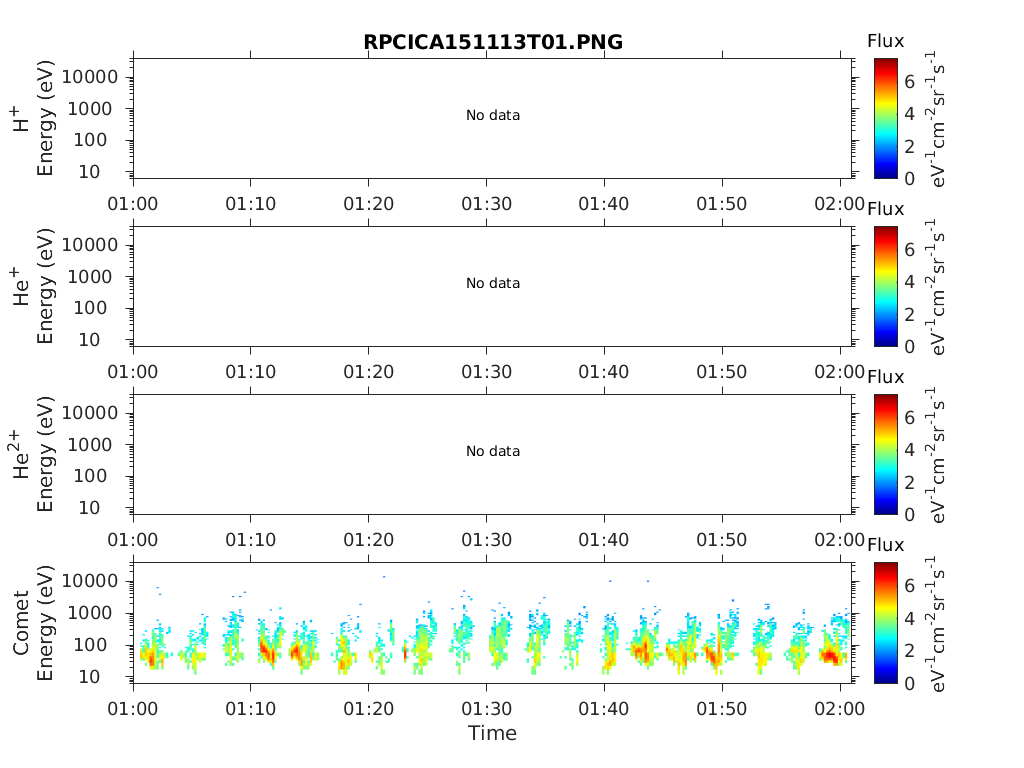The image size is (1024, 768).
Task: Select the He2+ panel flux colorbar
Action: coord(887,454)
